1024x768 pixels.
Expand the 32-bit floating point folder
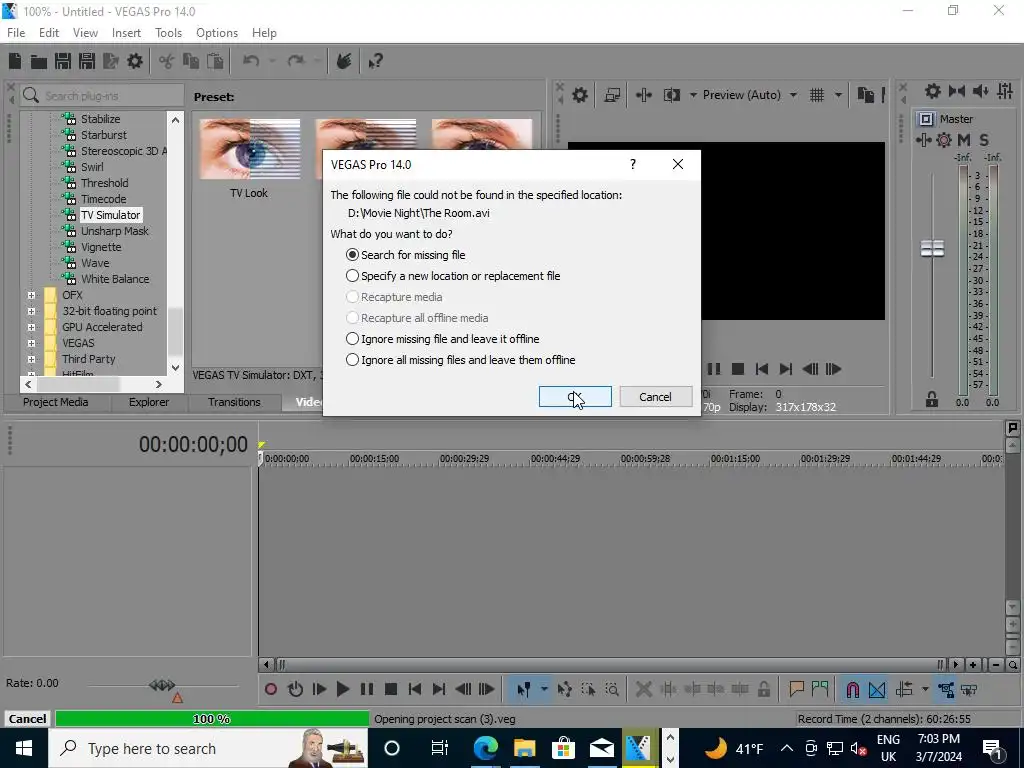pos(31,311)
